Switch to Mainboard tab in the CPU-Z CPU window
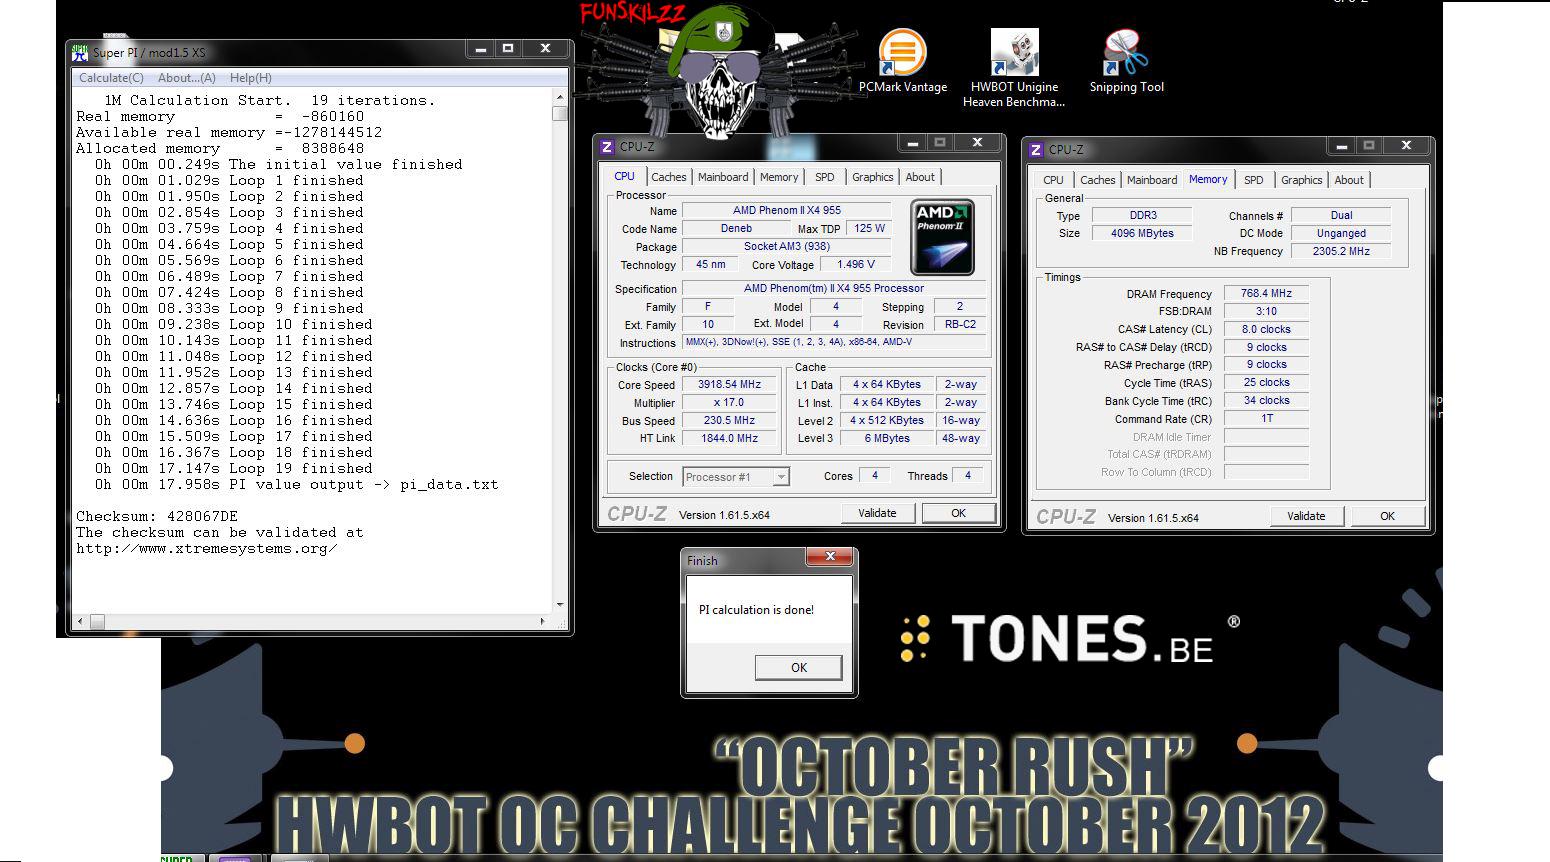The width and height of the screenshot is (1550, 862). pyautogui.click(x=723, y=177)
